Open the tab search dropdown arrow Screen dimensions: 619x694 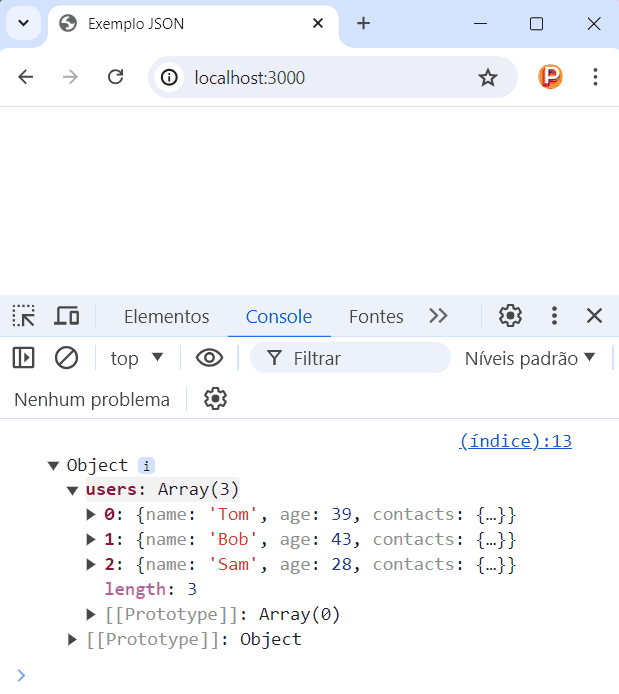click(x=23, y=23)
